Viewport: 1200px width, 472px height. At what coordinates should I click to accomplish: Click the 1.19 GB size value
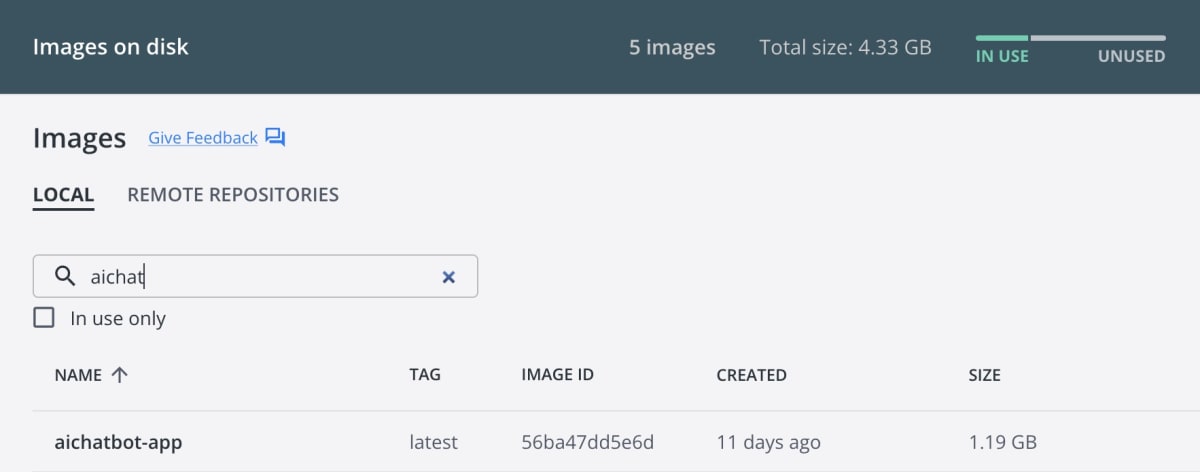[1003, 442]
